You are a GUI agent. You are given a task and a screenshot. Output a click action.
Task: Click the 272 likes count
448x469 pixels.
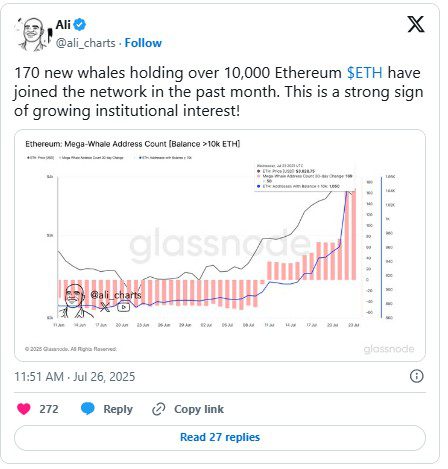pos(49,409)
